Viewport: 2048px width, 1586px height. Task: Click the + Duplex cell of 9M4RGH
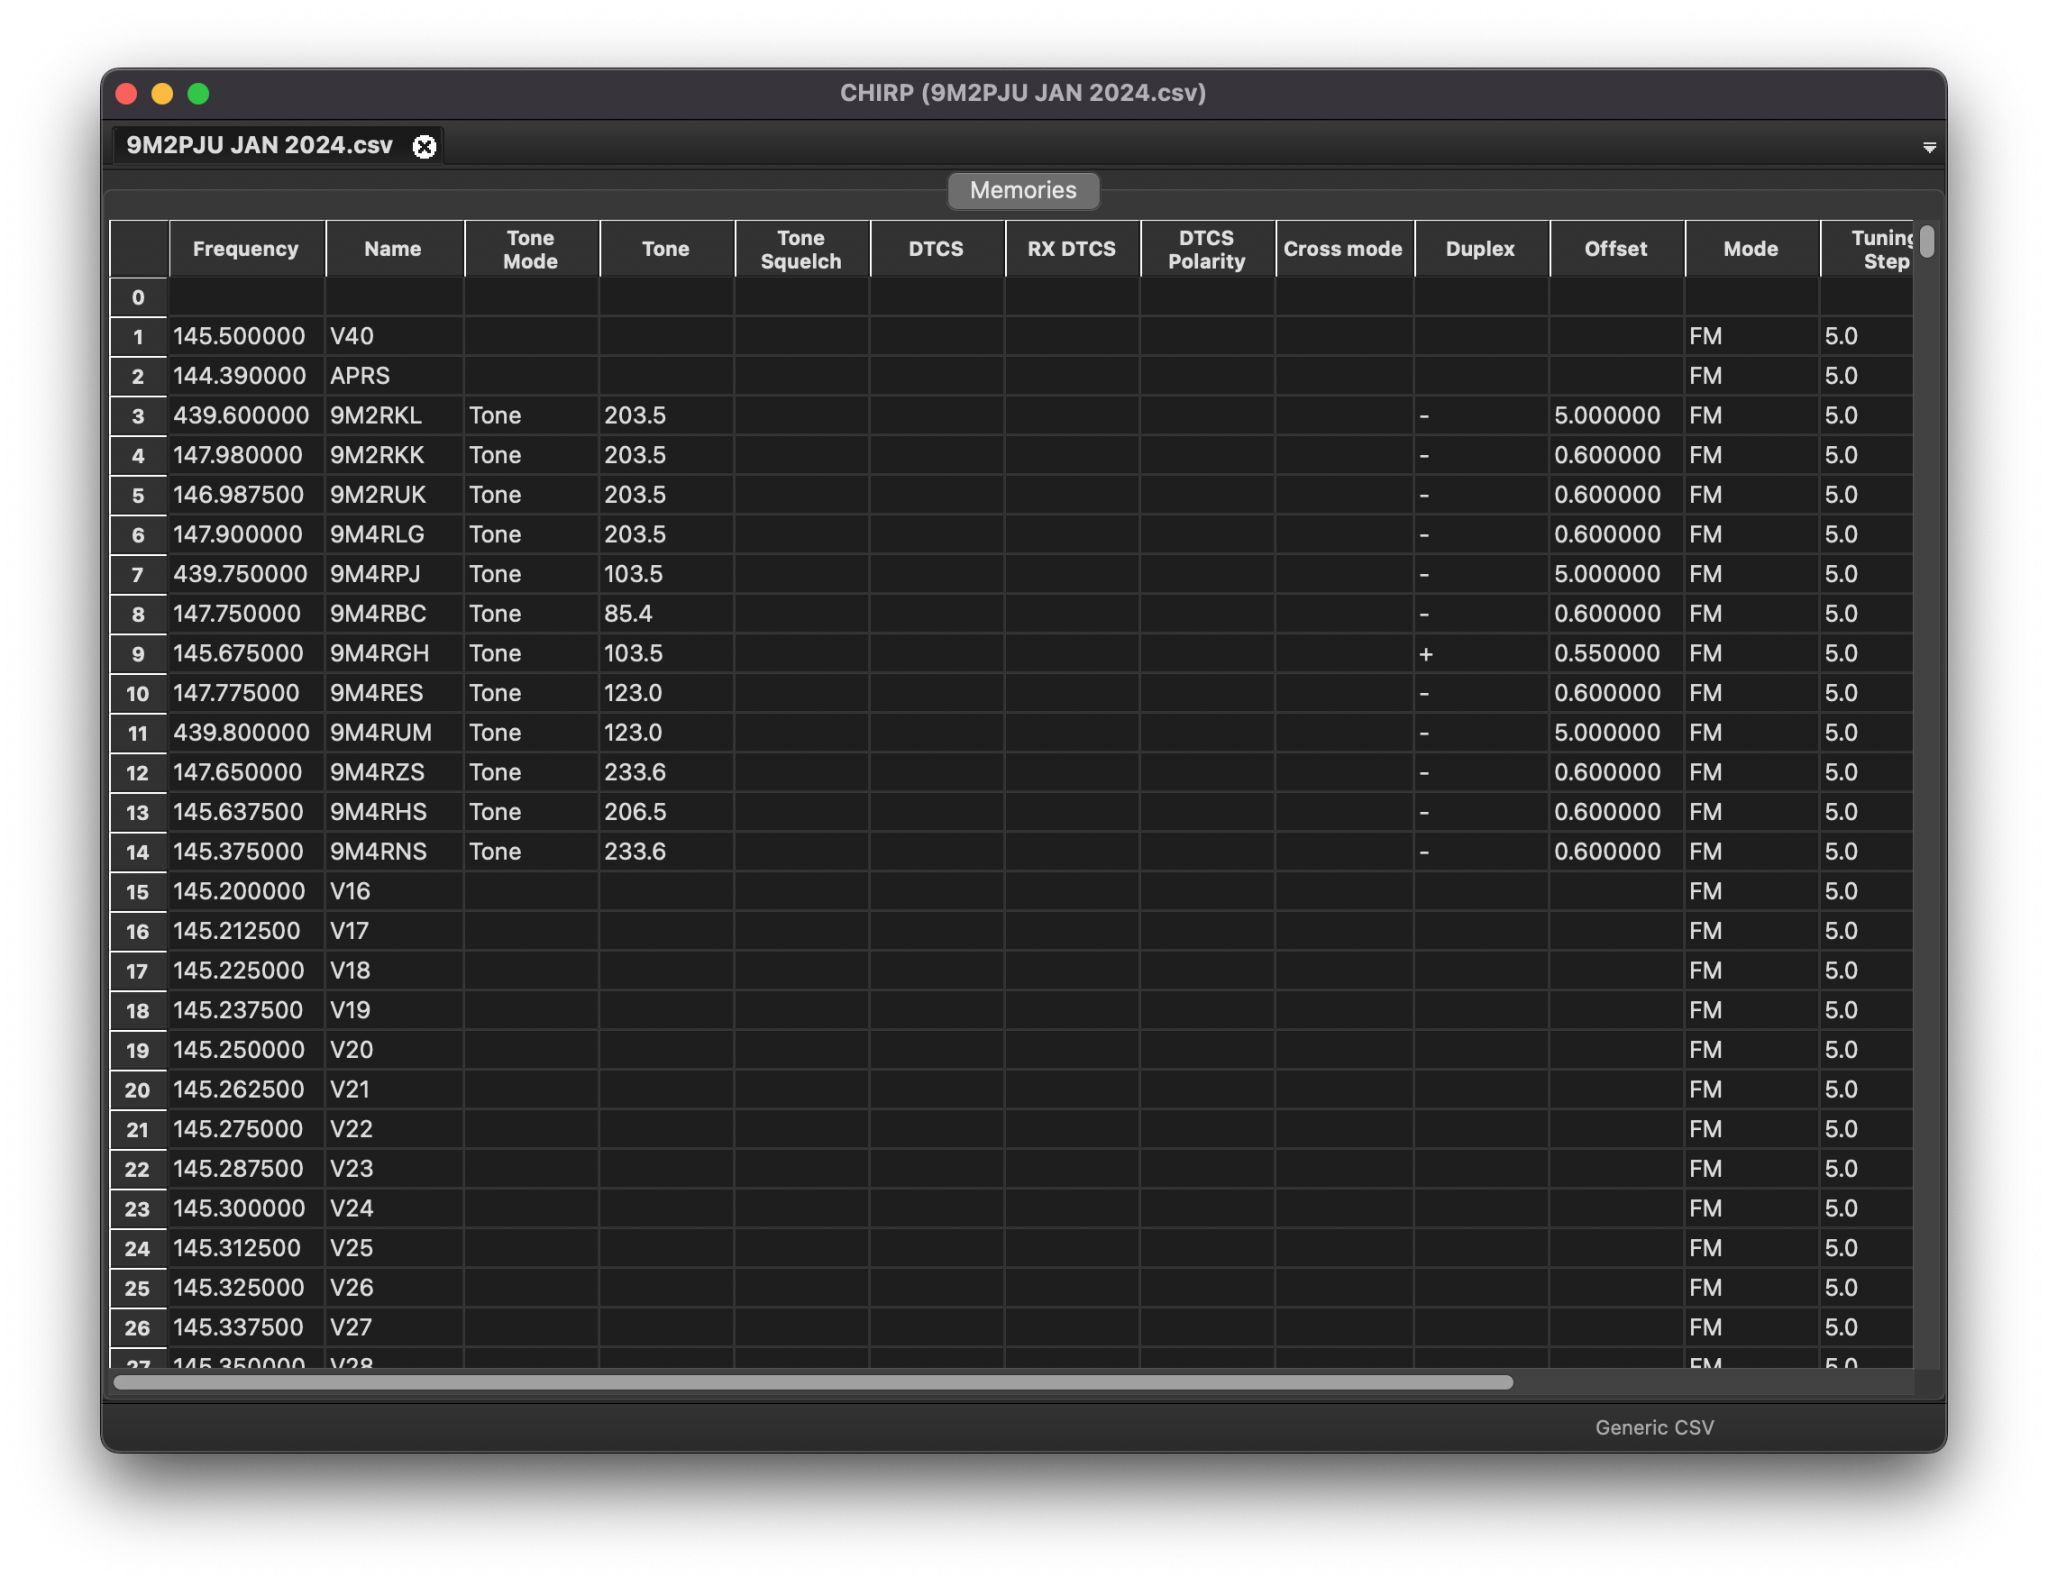pos(1480,653)
